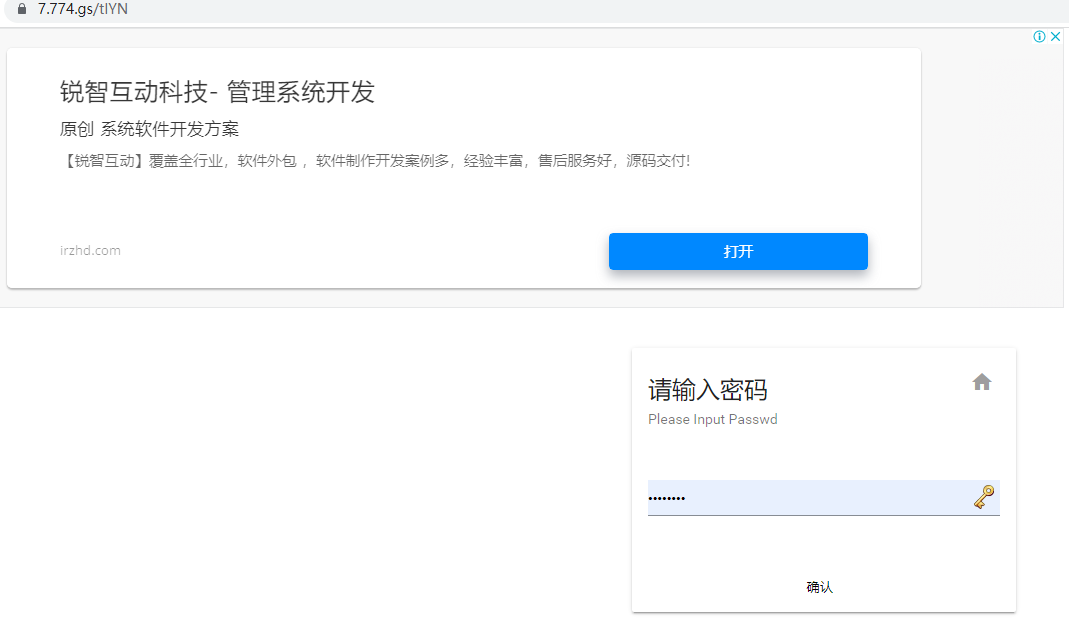Confirm password with 确认 button
Viewport: 1069px width, 618px height.
[819, 587]
